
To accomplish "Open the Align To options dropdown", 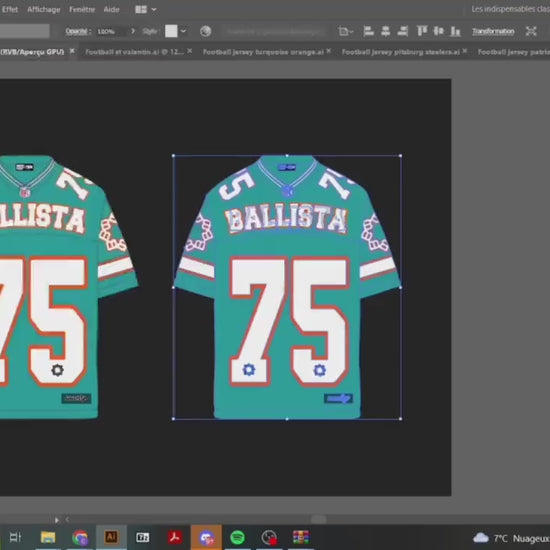I will (346, 32).
